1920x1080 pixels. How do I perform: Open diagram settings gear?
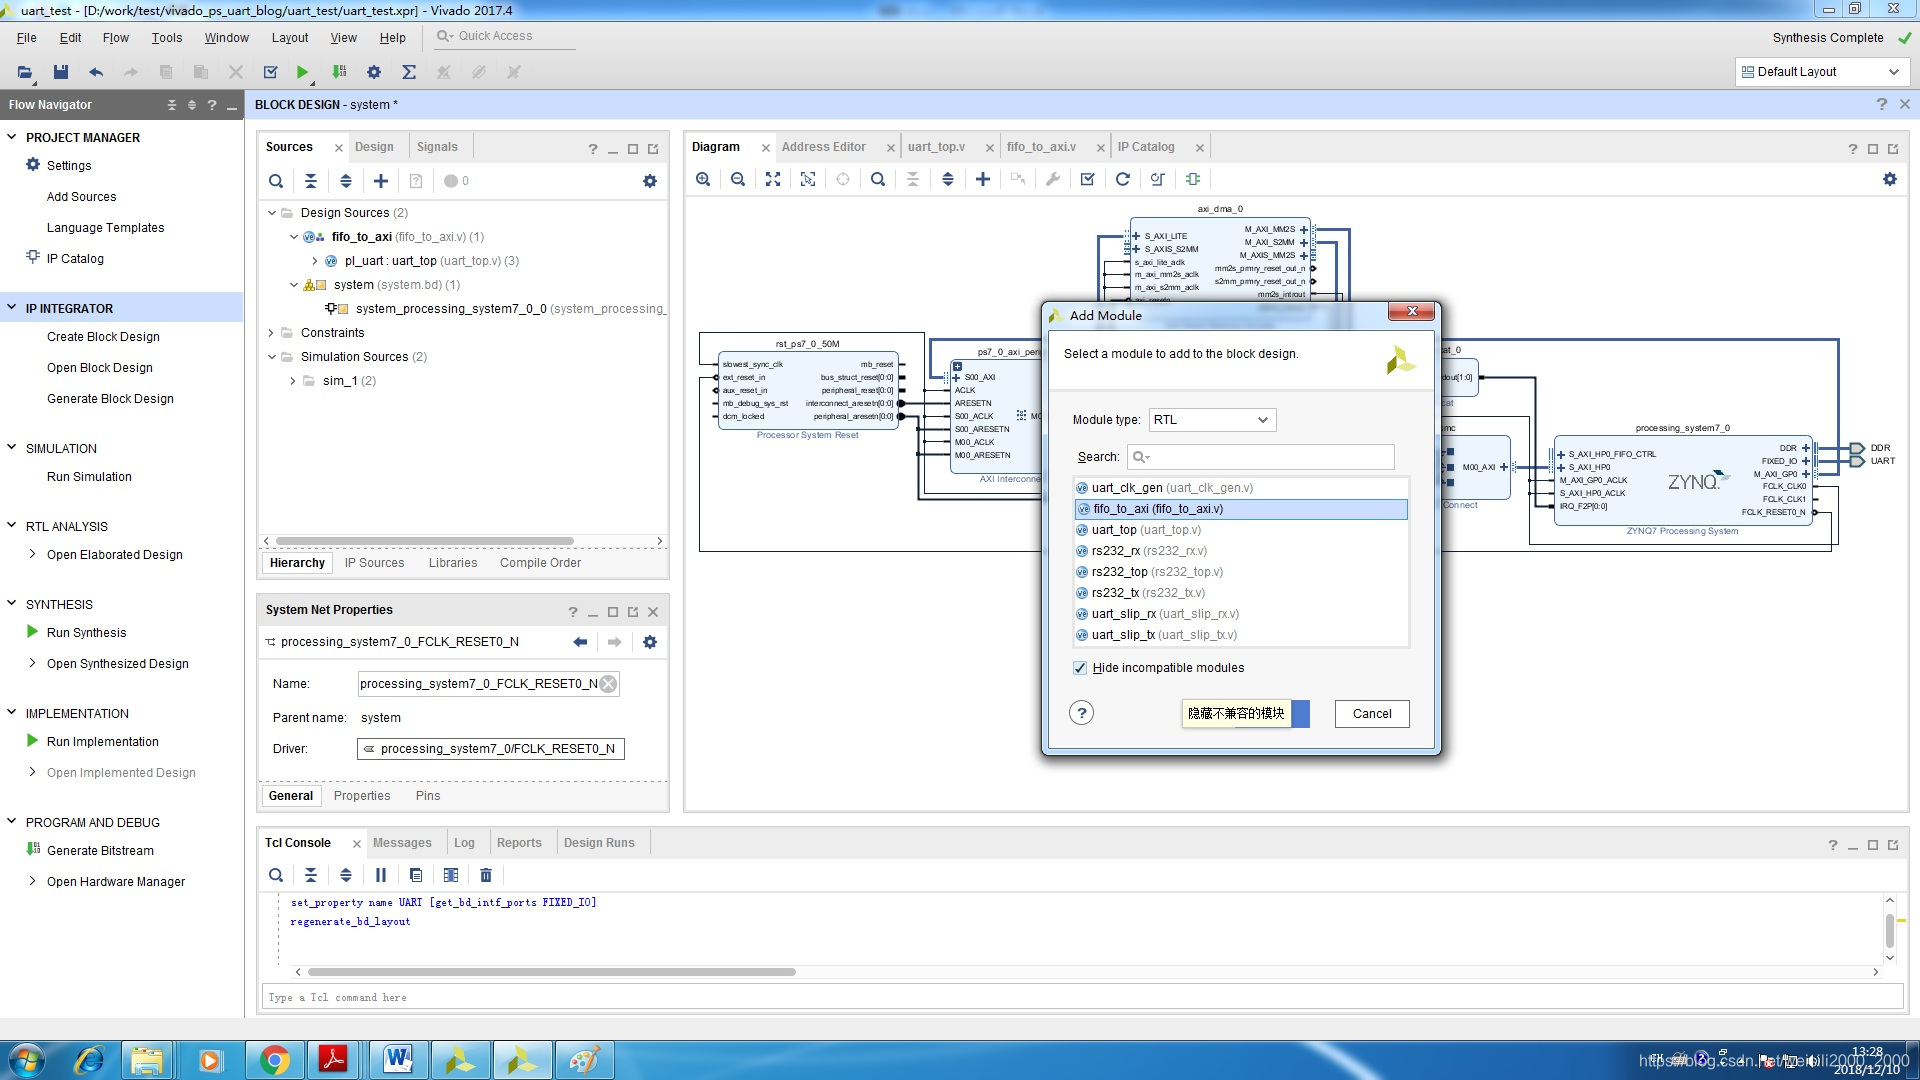point(1890,179)
